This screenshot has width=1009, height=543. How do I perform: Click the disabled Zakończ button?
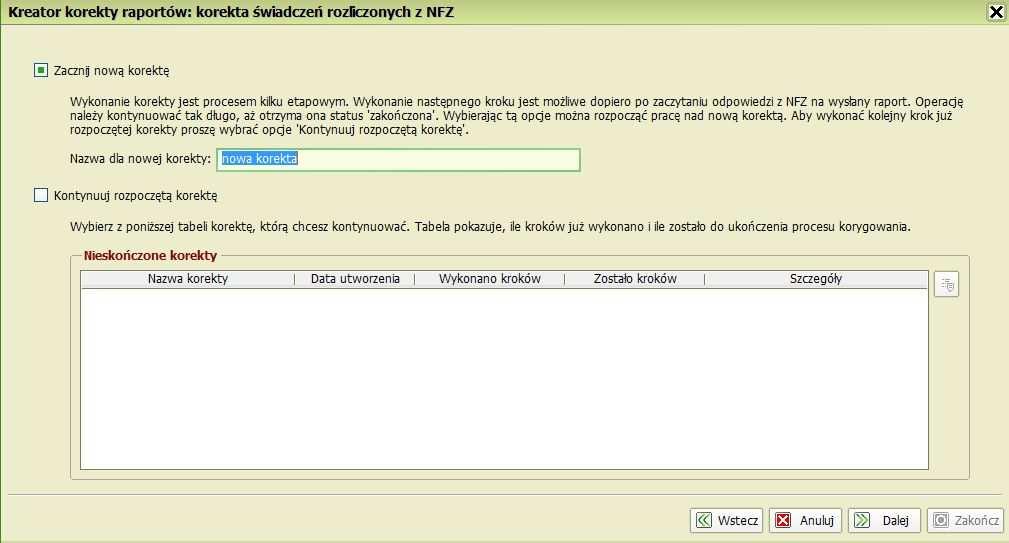(x=965, y=520)
